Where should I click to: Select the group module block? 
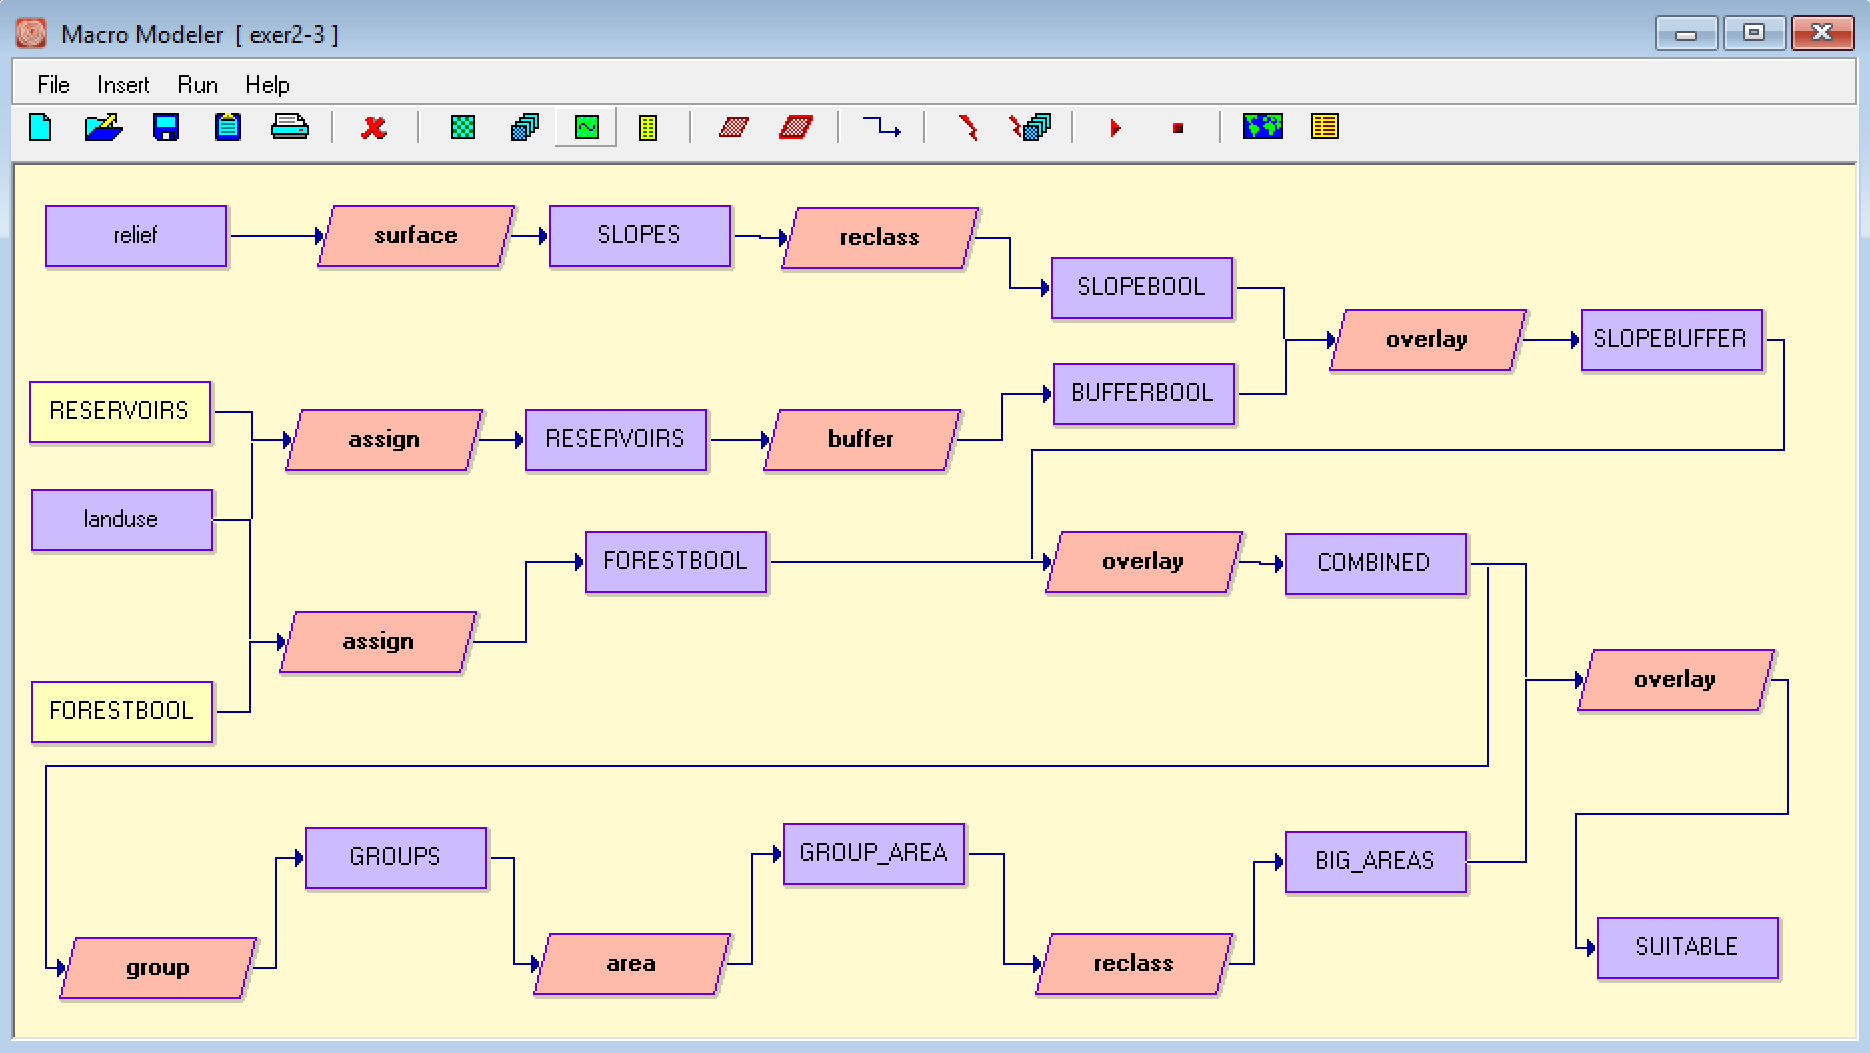(158, 968)
